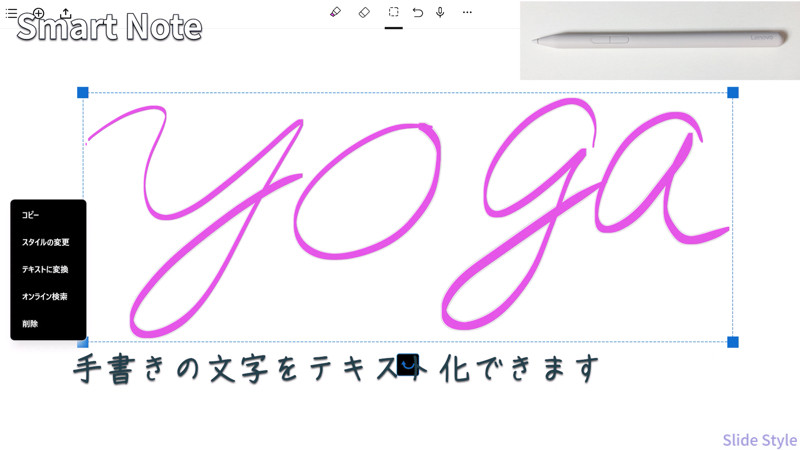Click オンライン検索 in the context menu
Image resolution: width=800 pixels, height=450 pixels.
[x=45, y=296]
